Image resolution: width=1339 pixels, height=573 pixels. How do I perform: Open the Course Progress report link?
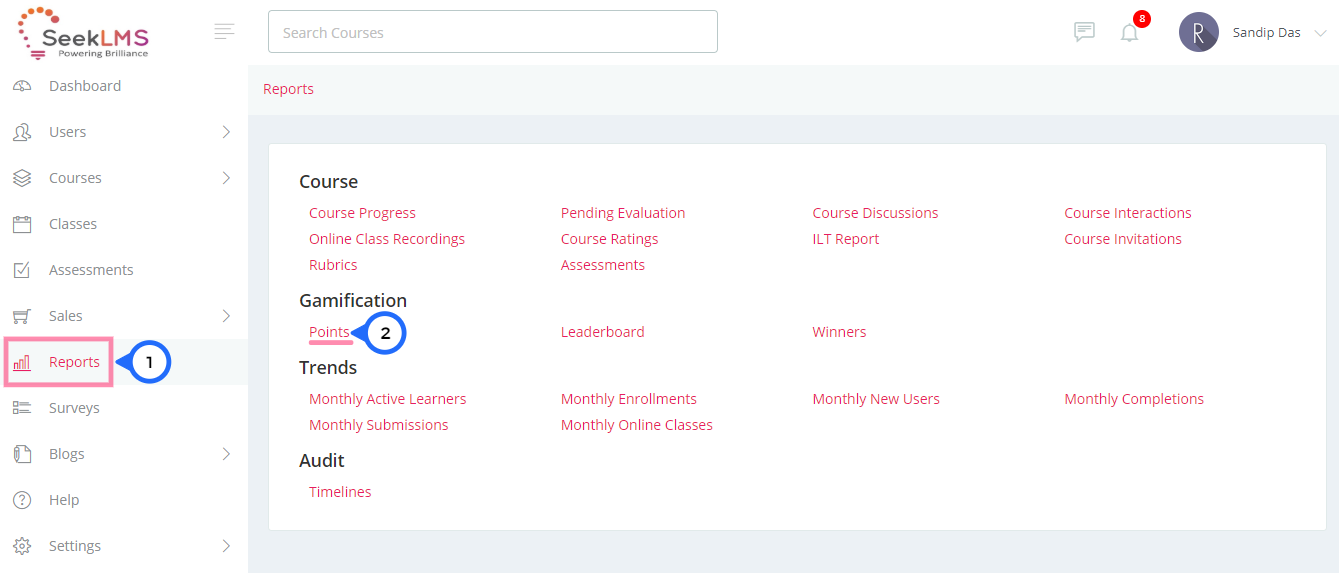click(362, 213)
